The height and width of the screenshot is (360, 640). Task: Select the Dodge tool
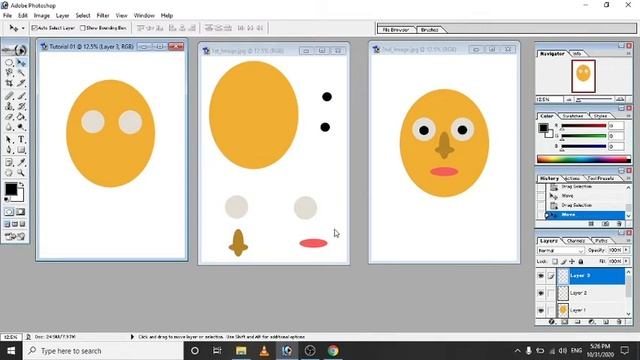pyautogui.click(x=21, y=127)
